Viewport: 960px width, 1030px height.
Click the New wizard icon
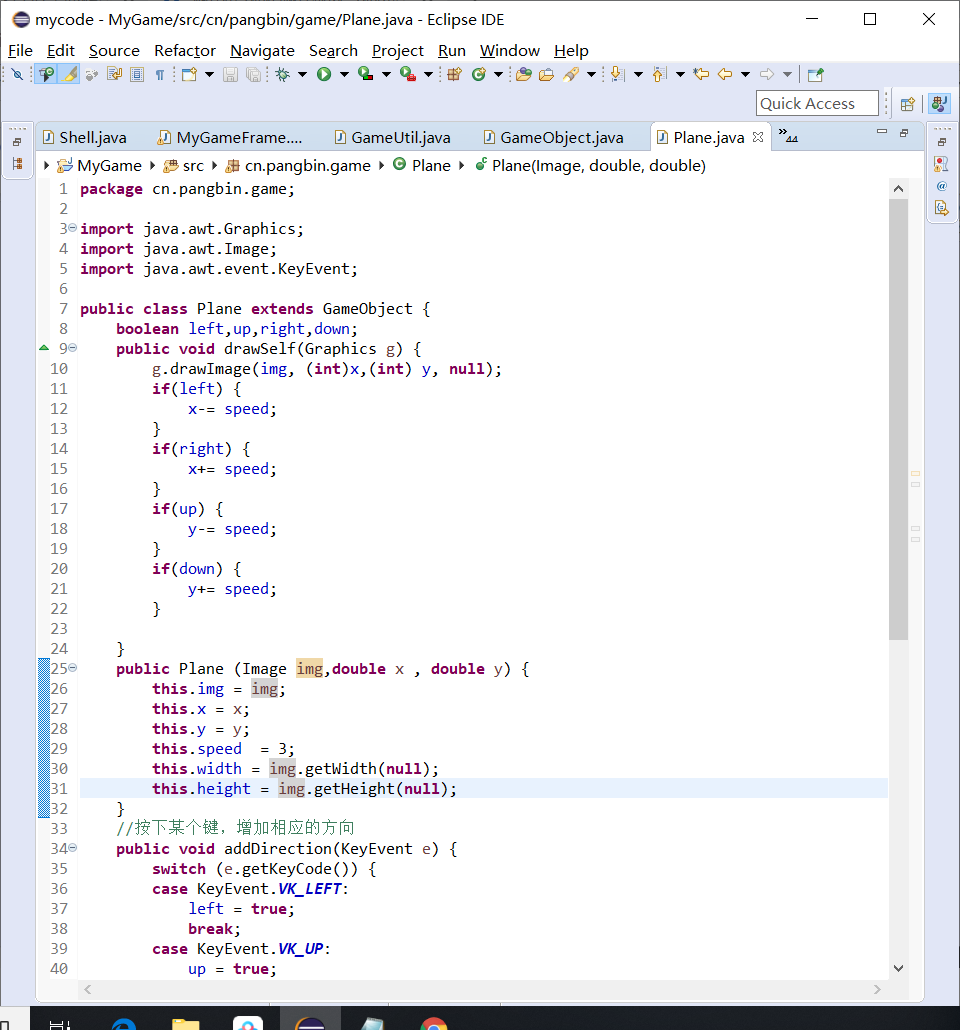(x=189, y=74)
